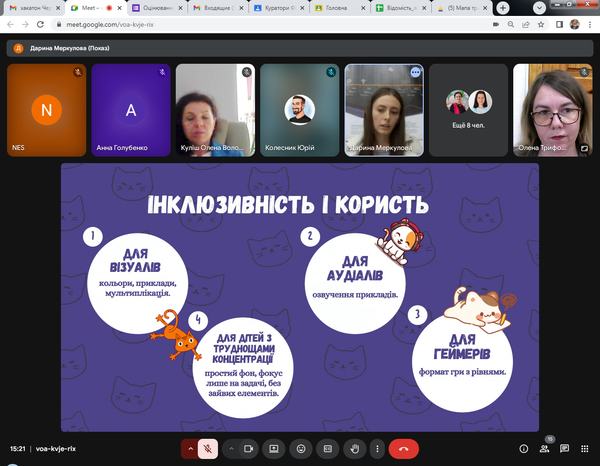This screenshot has width=600, height=466.
Task: Open new browser tab with plus button
Action: [x=502, y=7]
